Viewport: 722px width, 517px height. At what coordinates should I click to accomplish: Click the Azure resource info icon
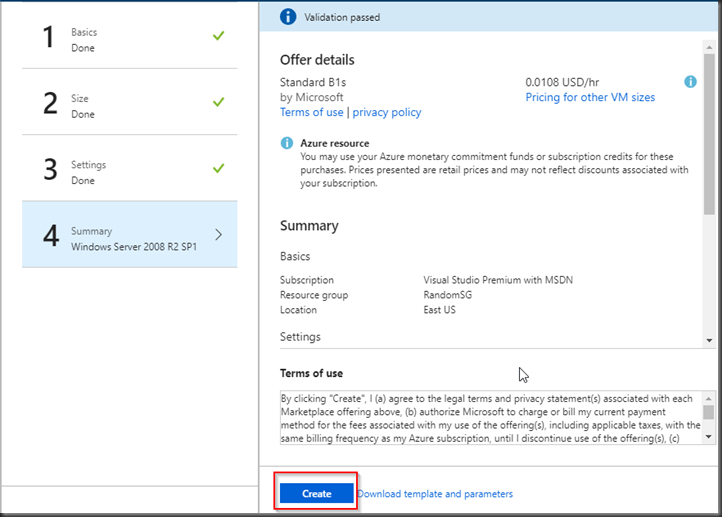coord(287,143)
